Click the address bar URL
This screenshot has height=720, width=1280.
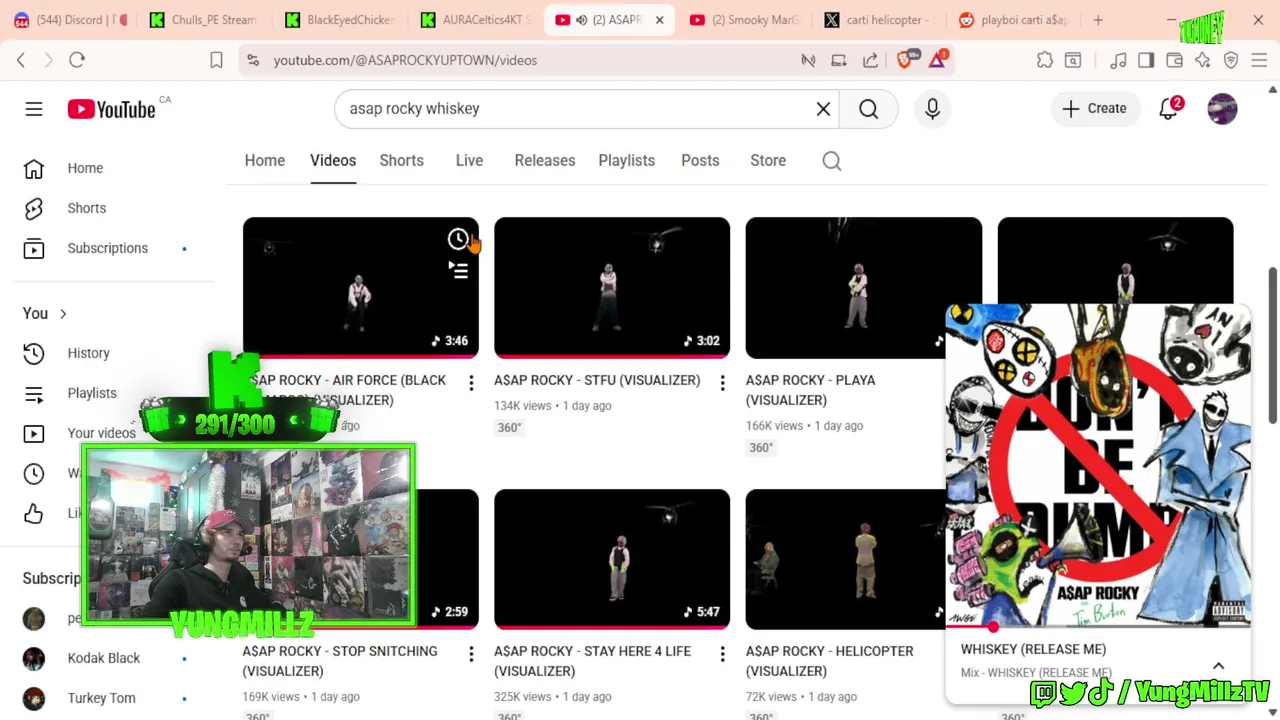(405, 60)
